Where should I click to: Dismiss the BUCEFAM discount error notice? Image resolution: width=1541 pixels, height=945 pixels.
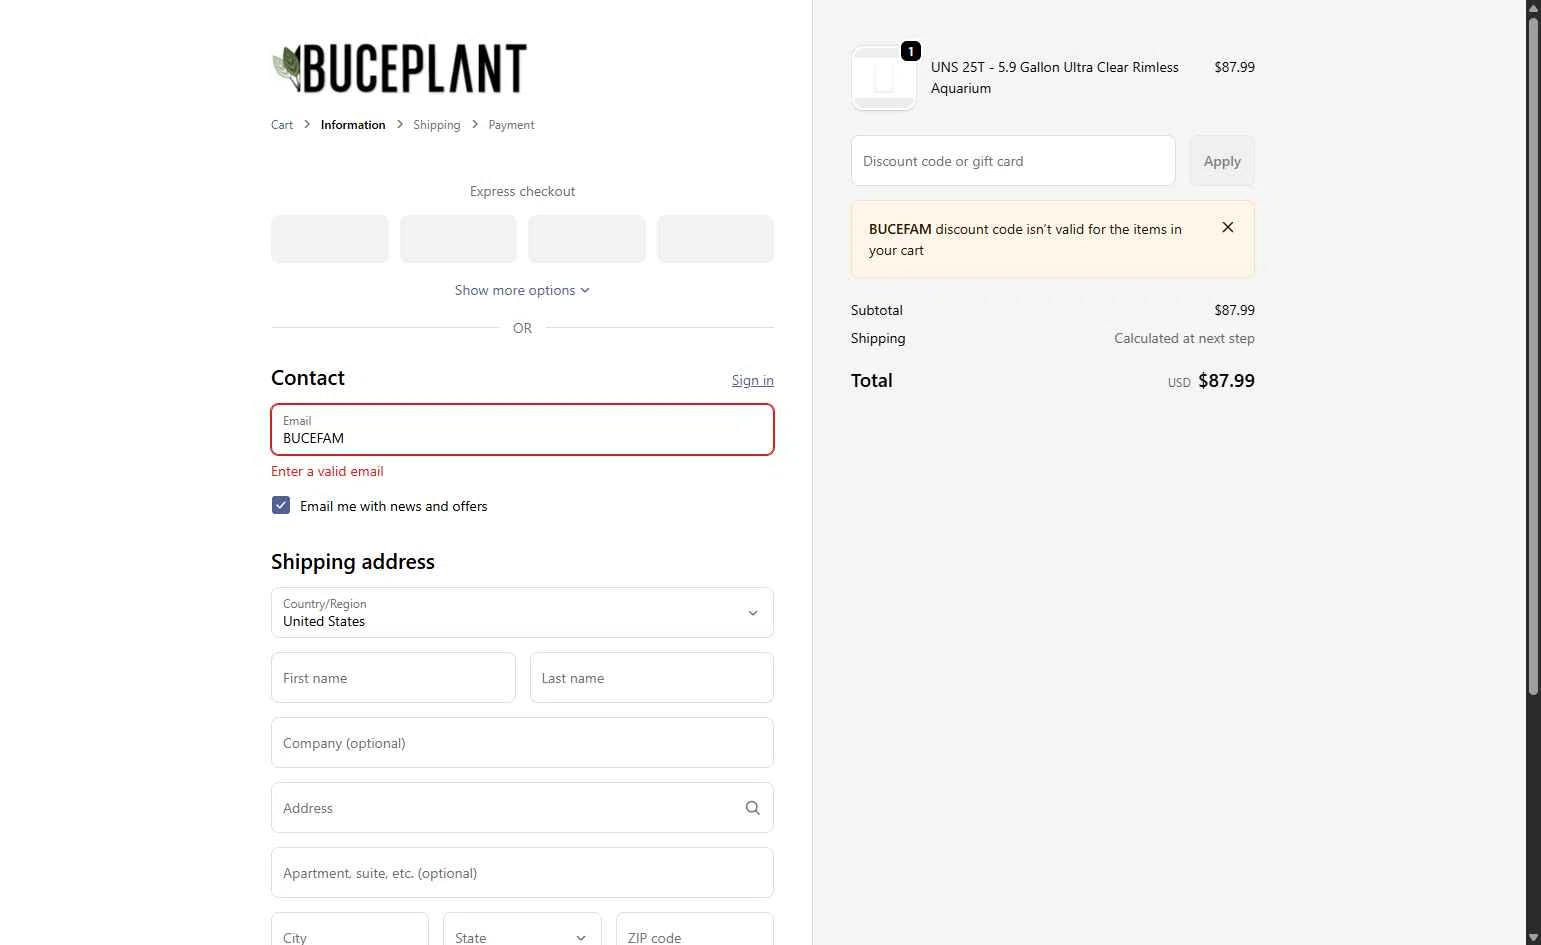pyautogui.click(x=1228, y=228)
